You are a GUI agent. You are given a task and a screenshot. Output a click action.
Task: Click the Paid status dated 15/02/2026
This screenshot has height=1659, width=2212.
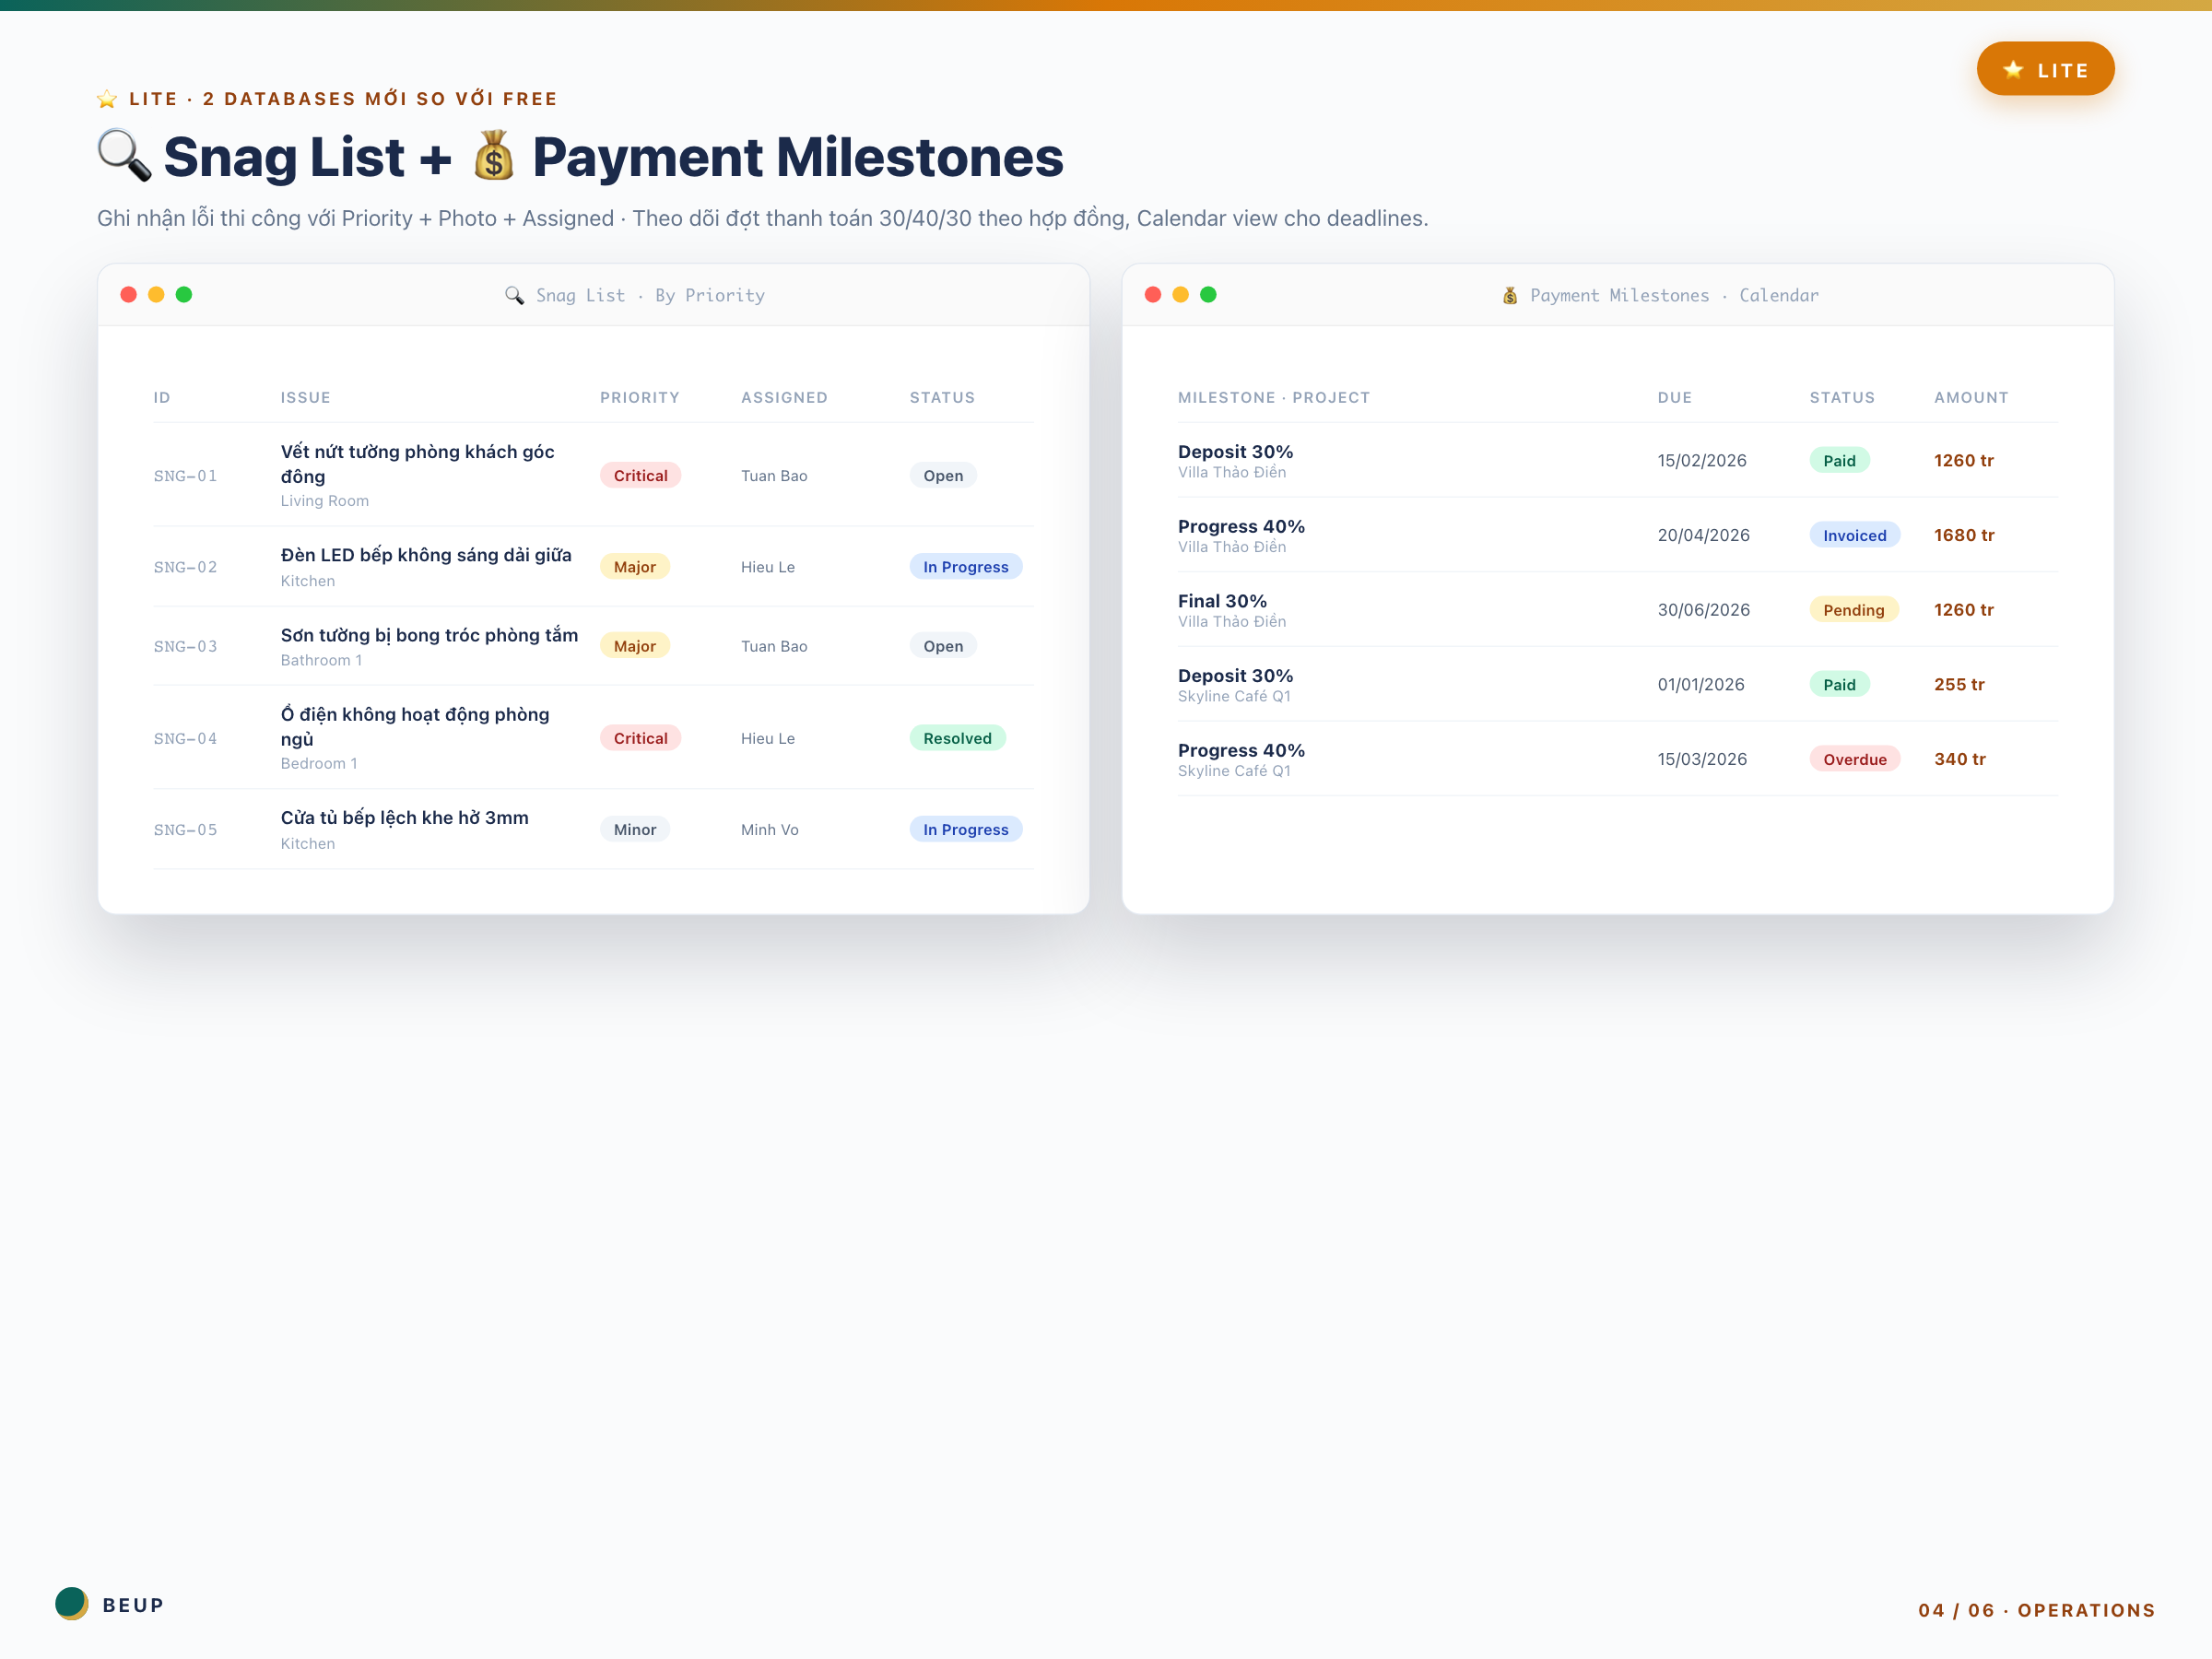click(x=1839, y=461)
